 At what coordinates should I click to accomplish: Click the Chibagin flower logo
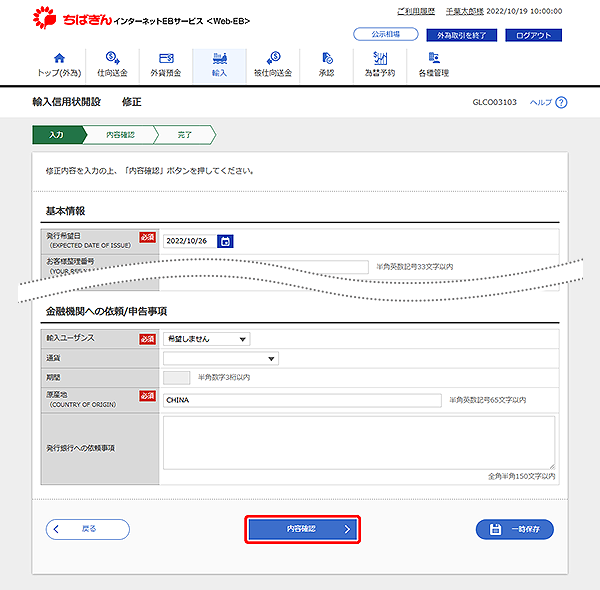44,18
